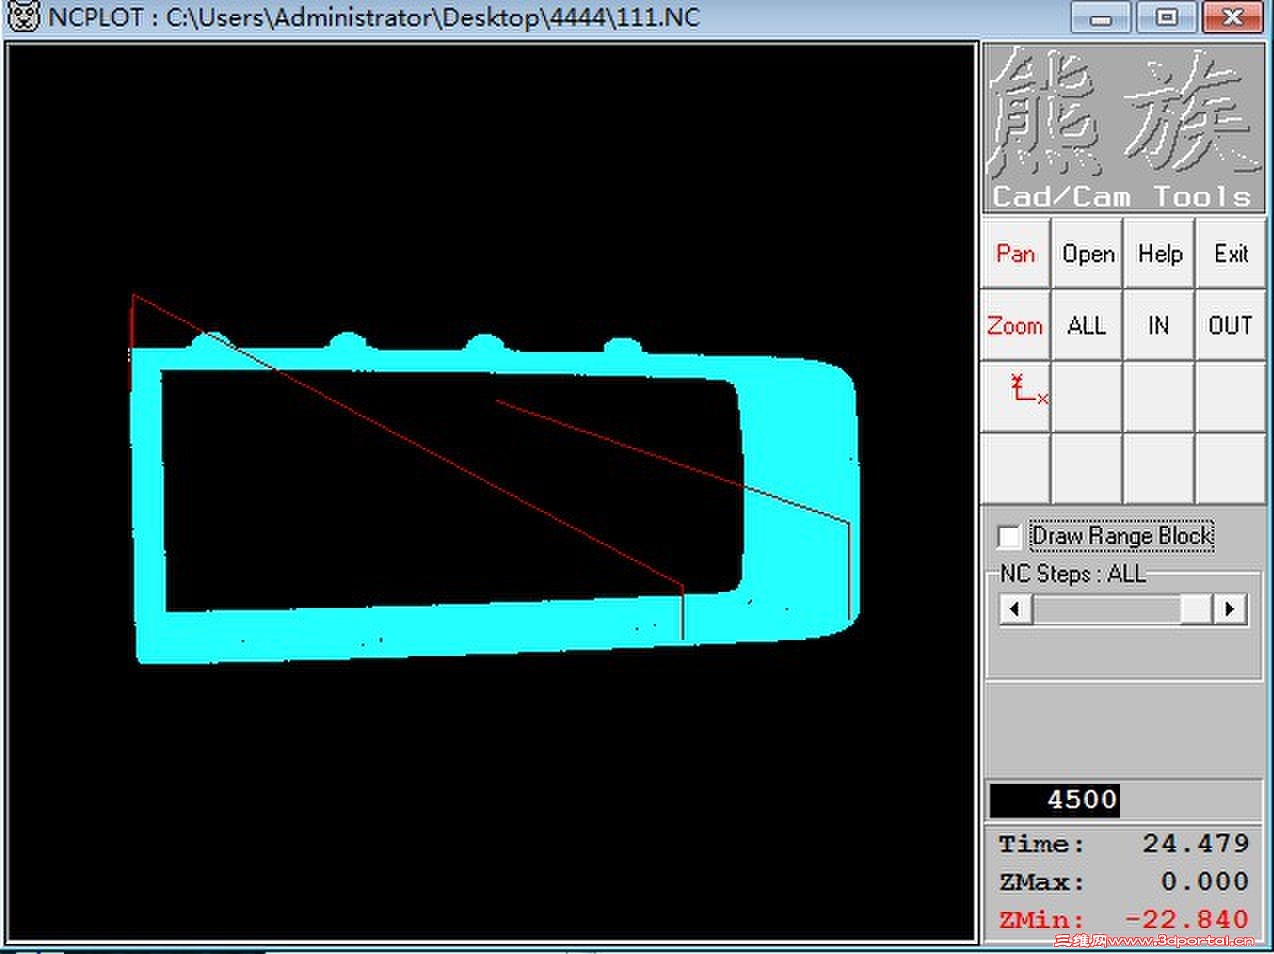Open the Help button

tap(1159, 254)
